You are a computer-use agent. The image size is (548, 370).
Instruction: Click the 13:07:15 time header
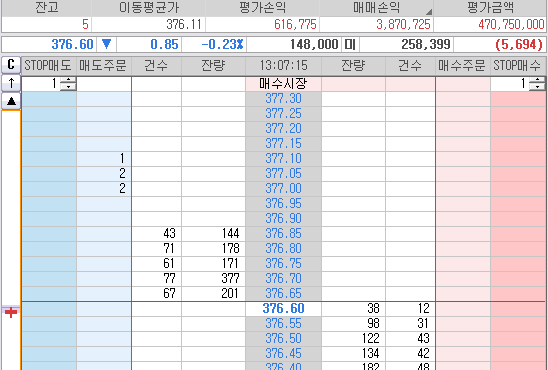pyautogui.click(x=283, y=65)
